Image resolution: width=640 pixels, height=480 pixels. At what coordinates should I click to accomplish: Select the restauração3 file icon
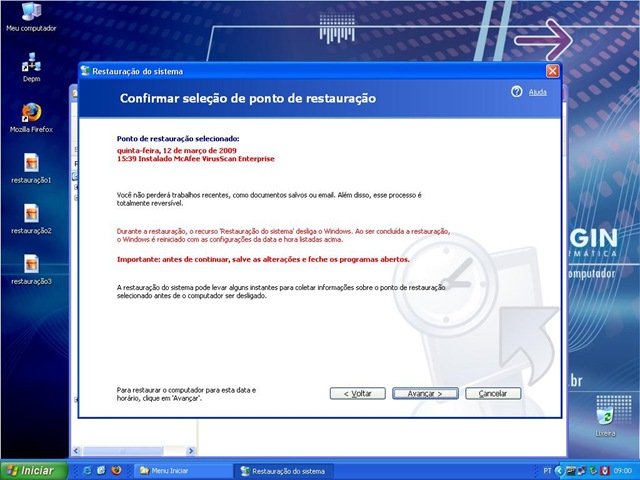[x=31, y=270]
